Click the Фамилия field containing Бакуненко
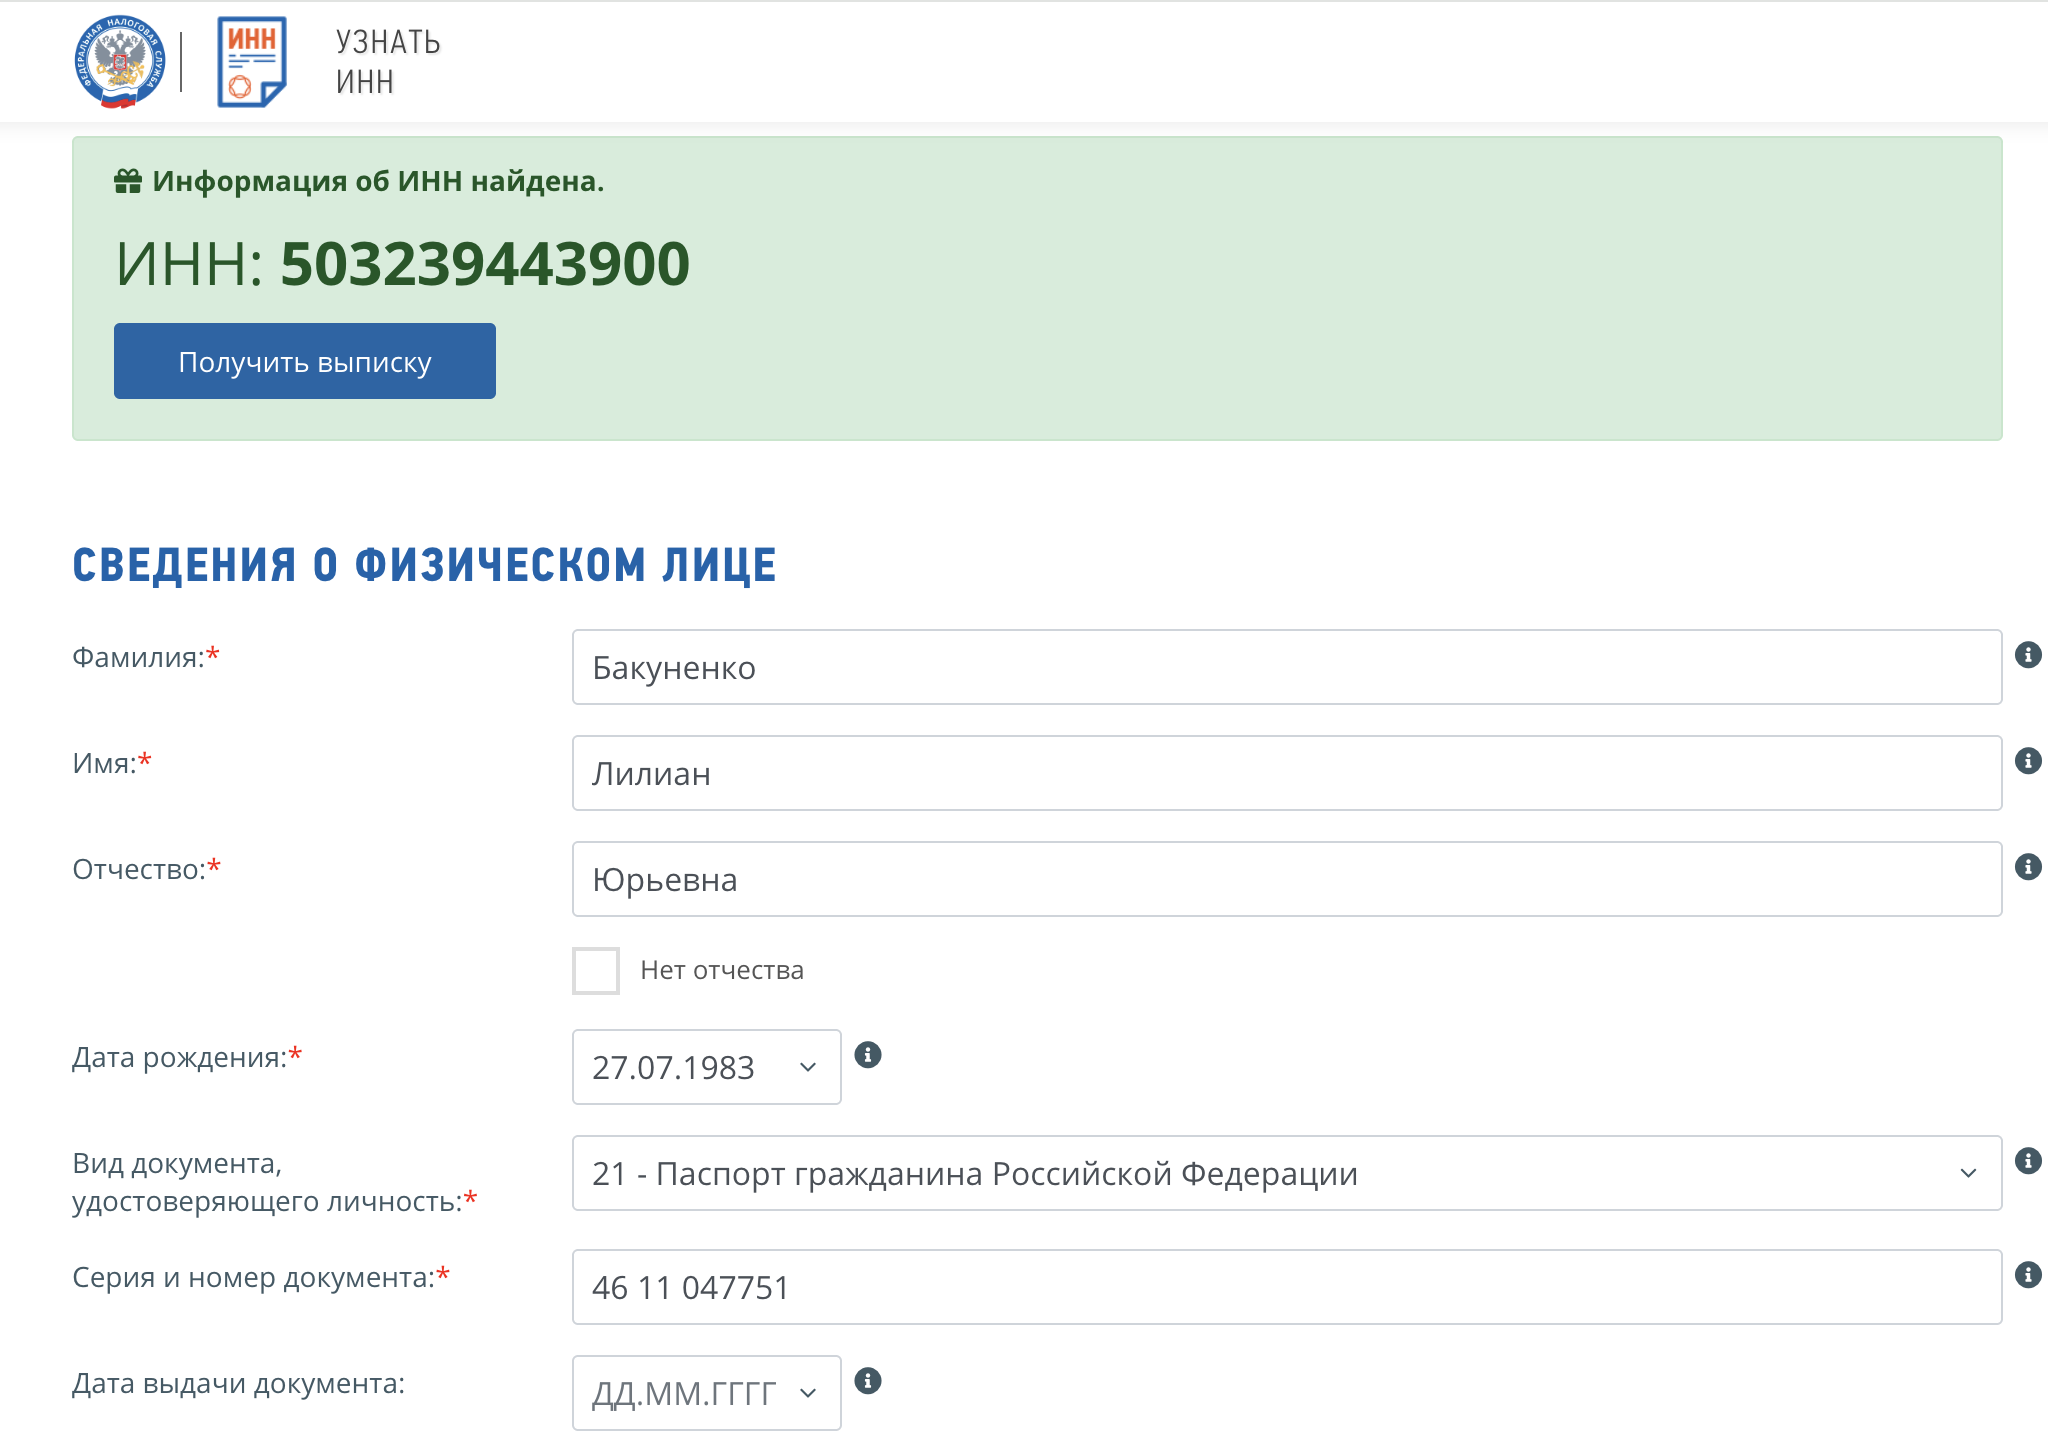Image resolution: width=2048 pixels, height=1456 pixels. 1286,667
